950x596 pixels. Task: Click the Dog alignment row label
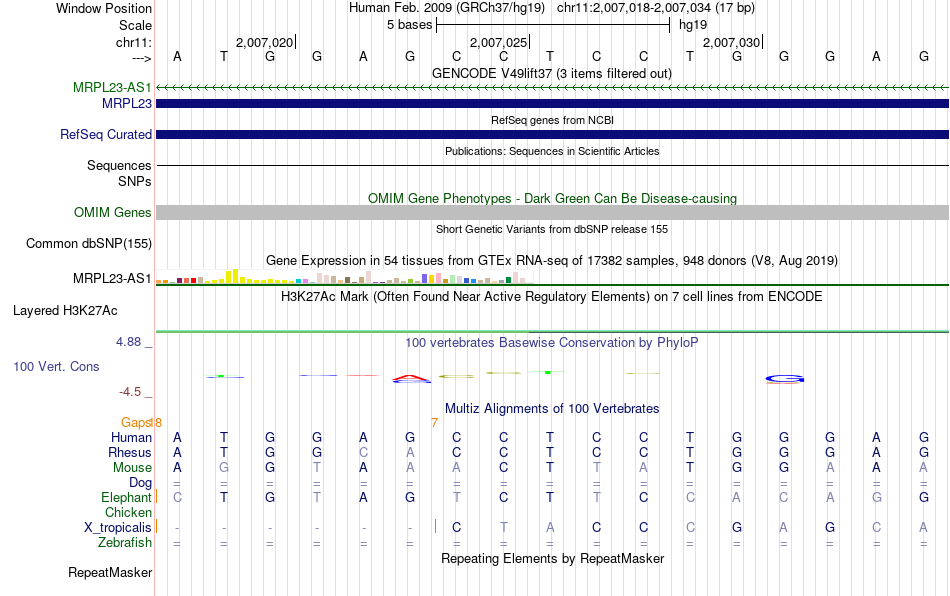(x=140, y=483)
